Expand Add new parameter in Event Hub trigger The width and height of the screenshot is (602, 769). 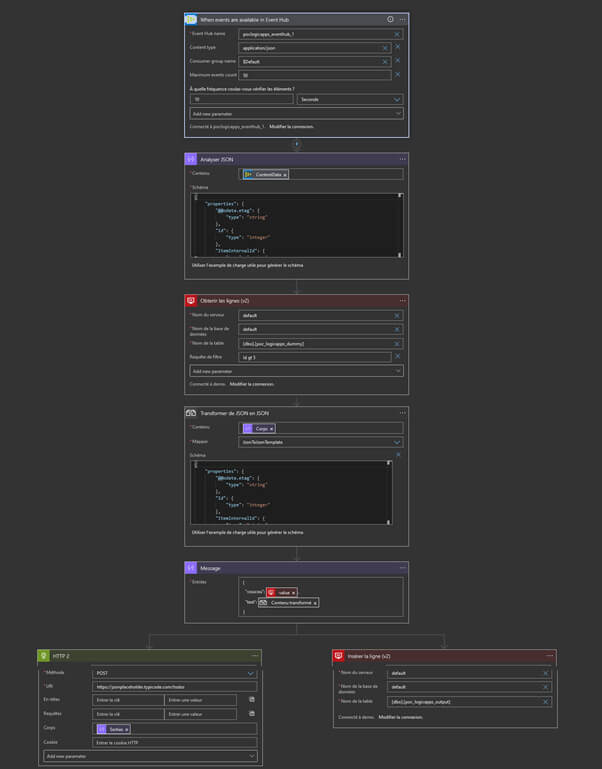click(x=296, y=114)
